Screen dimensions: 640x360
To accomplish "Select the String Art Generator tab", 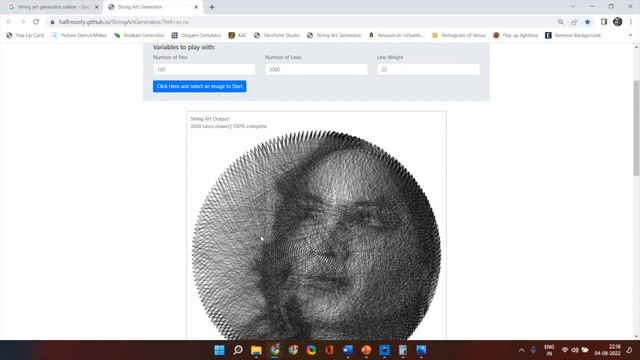I will (153, 7).
